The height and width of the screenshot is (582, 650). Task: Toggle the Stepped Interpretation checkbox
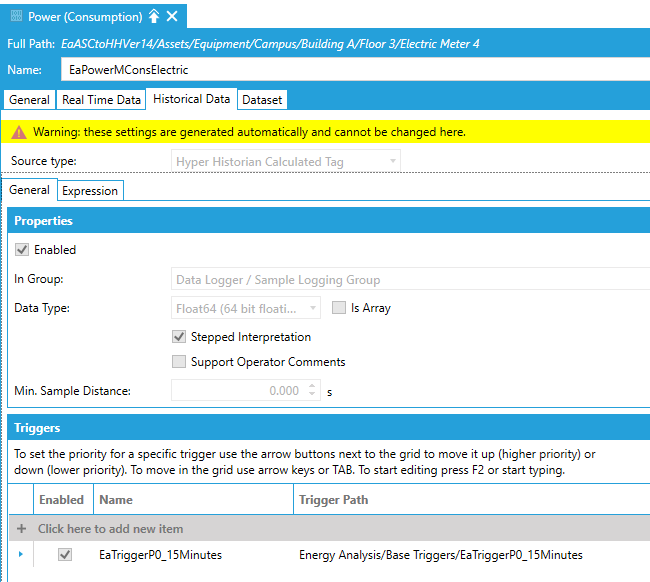pos(179,337)
